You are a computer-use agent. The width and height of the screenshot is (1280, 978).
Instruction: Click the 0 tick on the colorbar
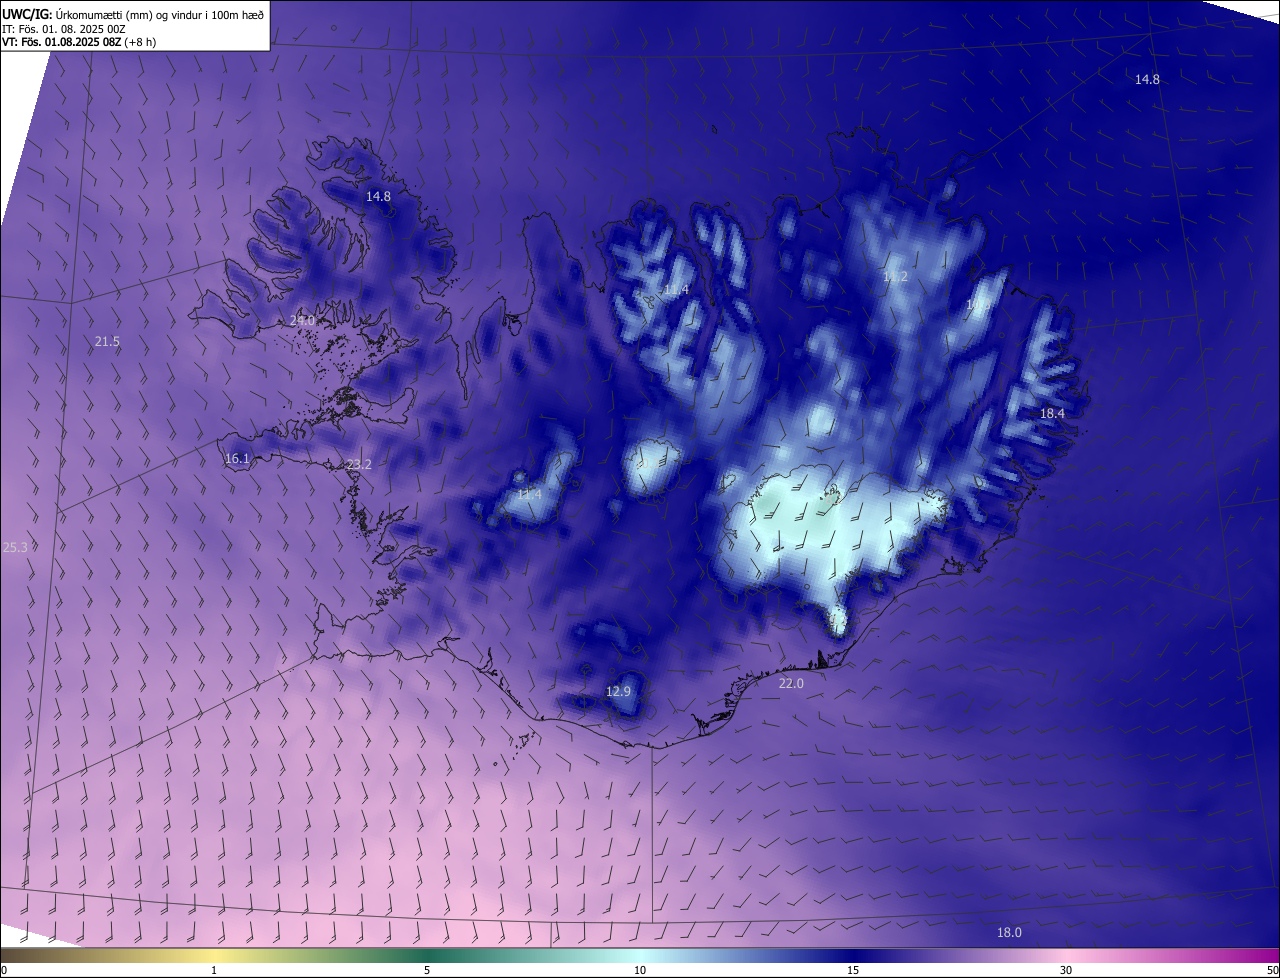pyautogui.click(x=4, y=970)
